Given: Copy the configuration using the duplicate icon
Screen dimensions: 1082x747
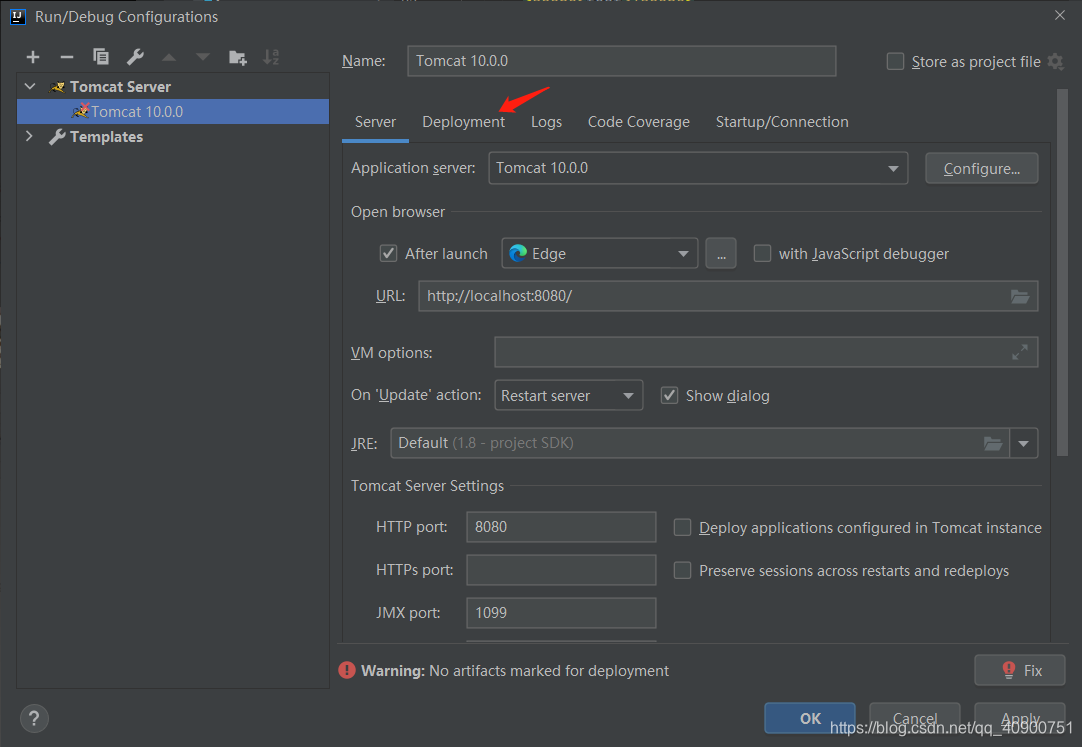Looking at the screenshot, I should point(101,57).
